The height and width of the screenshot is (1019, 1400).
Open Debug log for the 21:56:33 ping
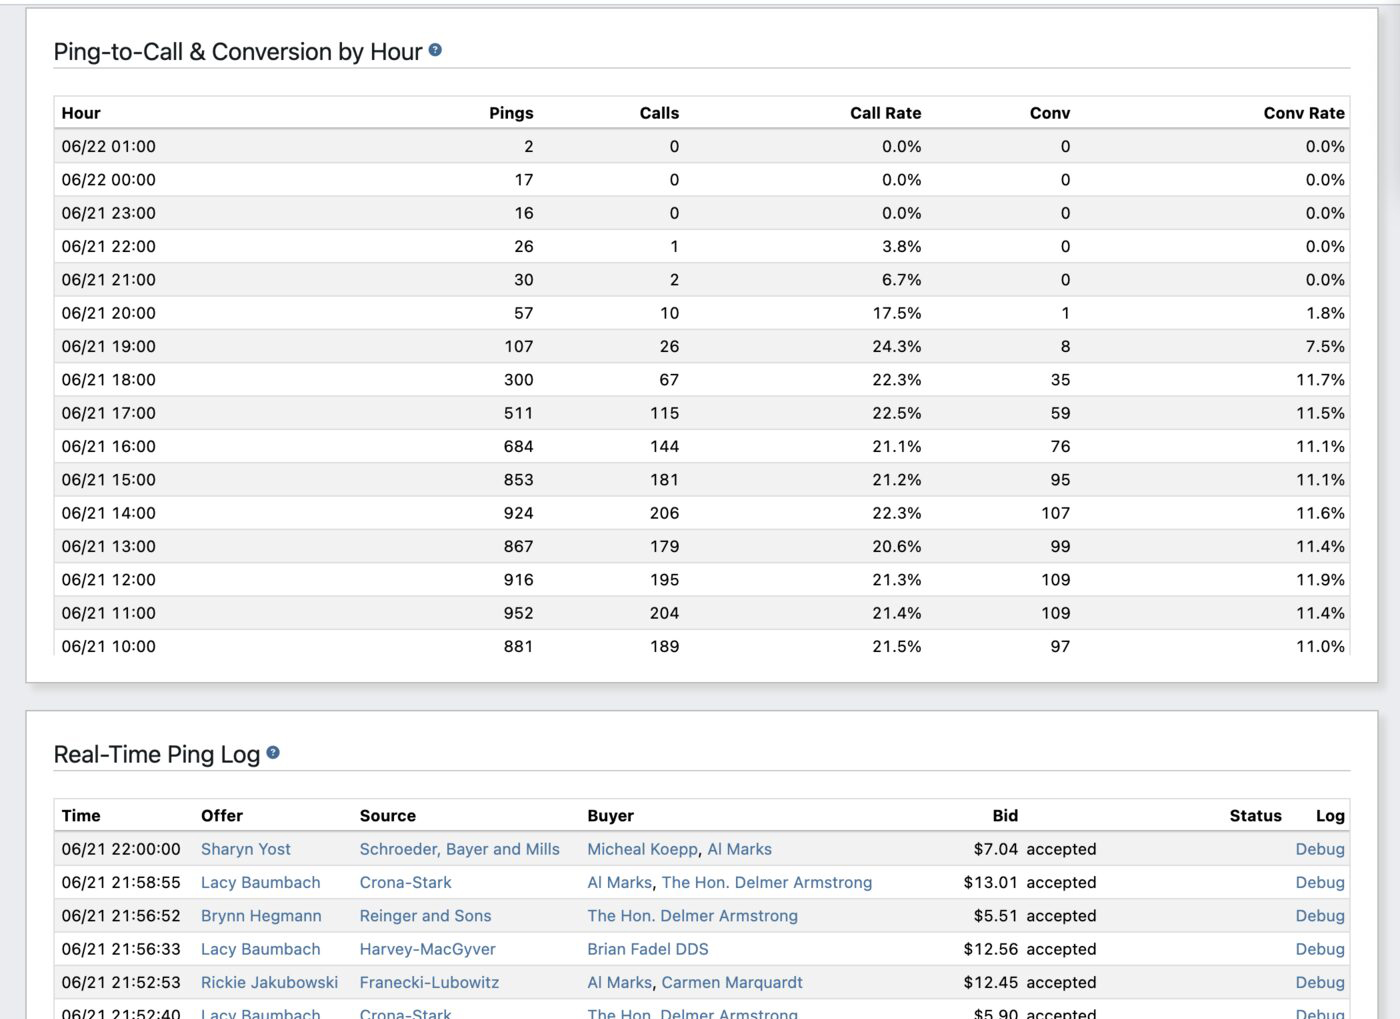coord(1320,949)
